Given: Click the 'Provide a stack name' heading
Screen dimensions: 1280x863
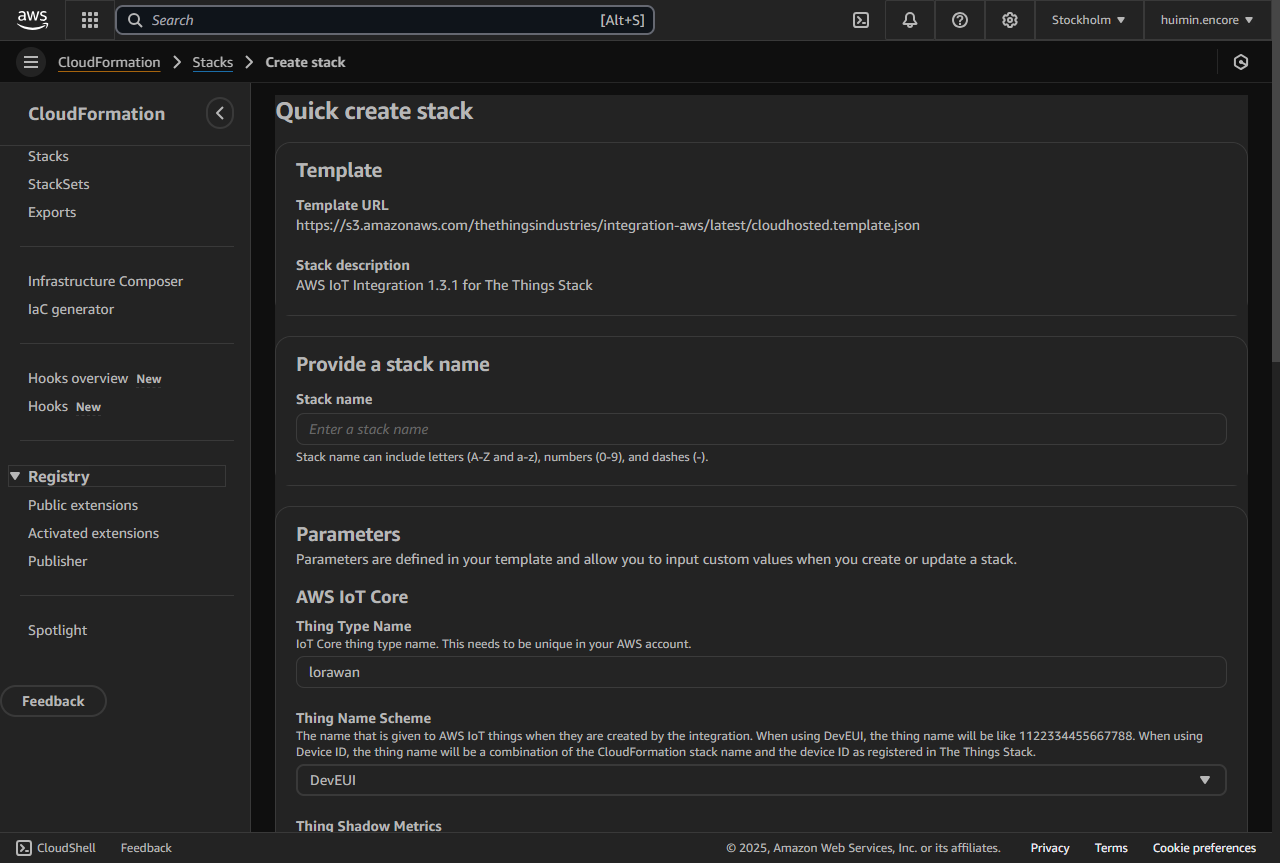Looking at the screenshot, I should 393,364.
